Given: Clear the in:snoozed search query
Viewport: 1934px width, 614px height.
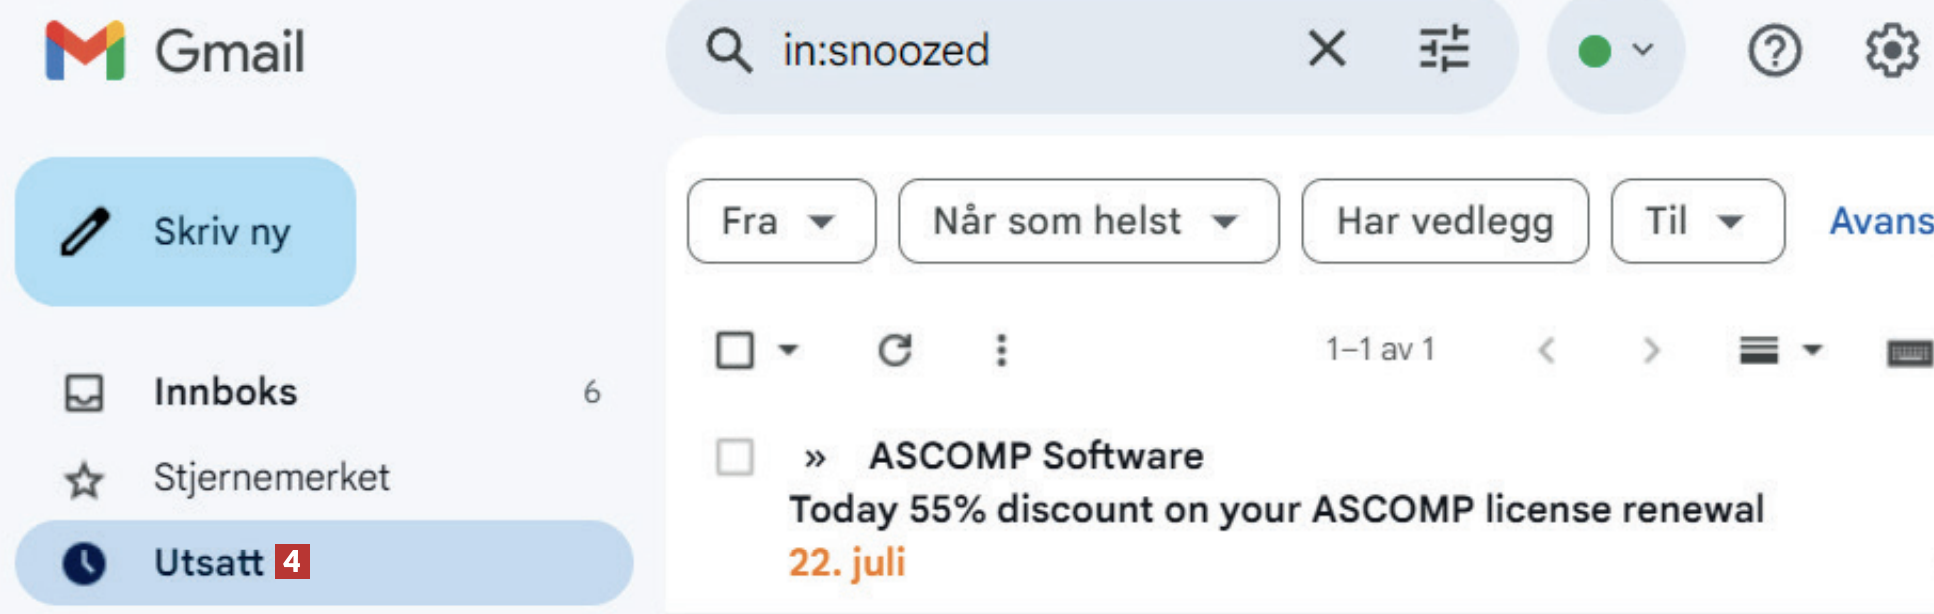Looking at the screenshot, I should (x=1327, y=48).
